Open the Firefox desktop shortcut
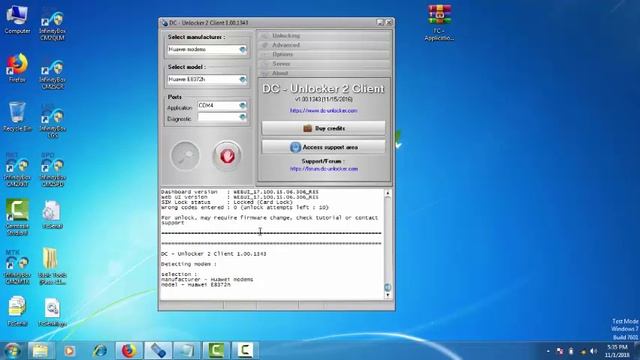Image resolution: width=640 pixels, height=360 pixels. click(x=17, y=68)
